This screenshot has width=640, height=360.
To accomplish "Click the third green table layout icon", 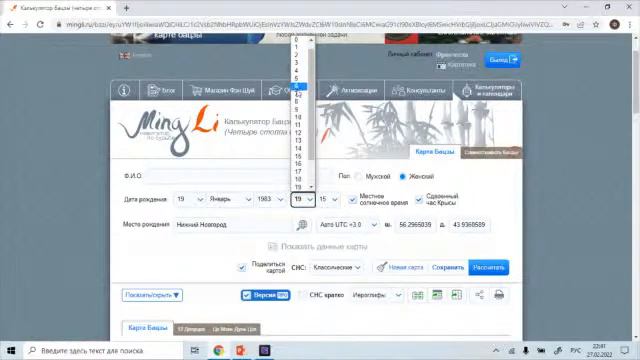I will click(457, 294).
